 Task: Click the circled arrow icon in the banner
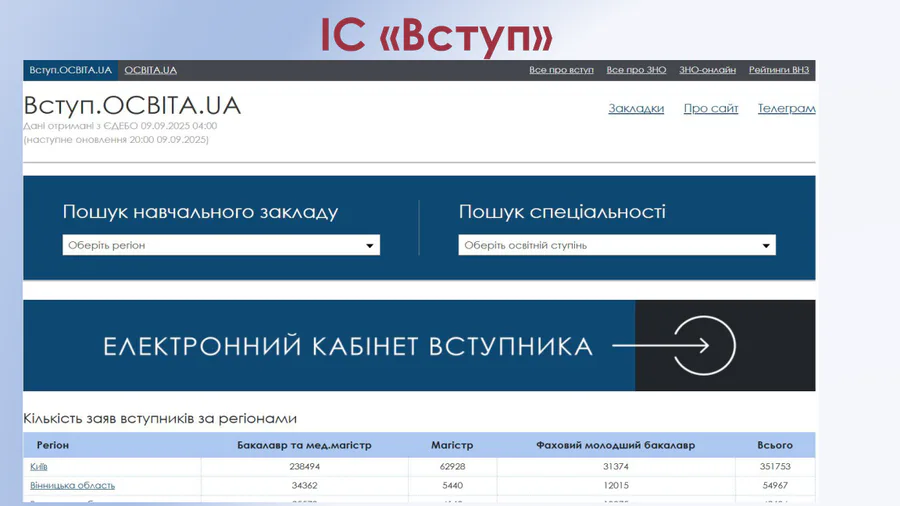[705, 346]
